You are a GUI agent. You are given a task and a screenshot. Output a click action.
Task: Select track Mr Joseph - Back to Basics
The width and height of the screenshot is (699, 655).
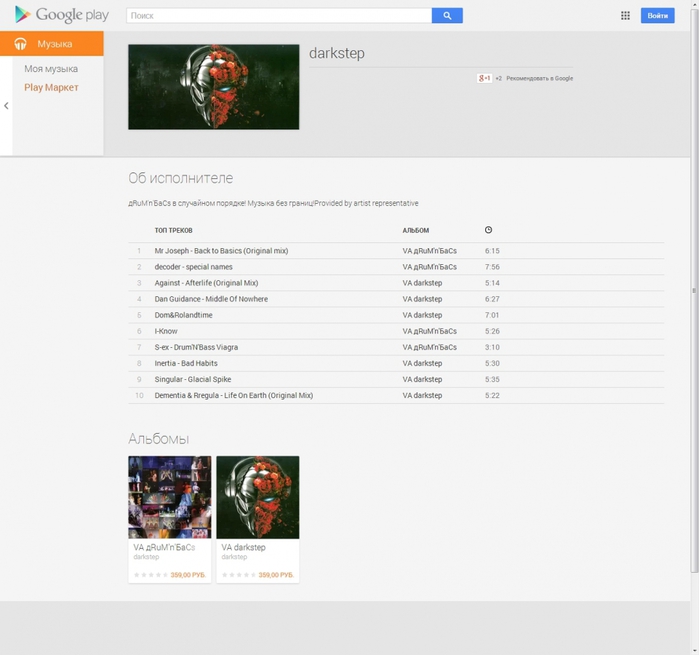(x=221, y=251)
